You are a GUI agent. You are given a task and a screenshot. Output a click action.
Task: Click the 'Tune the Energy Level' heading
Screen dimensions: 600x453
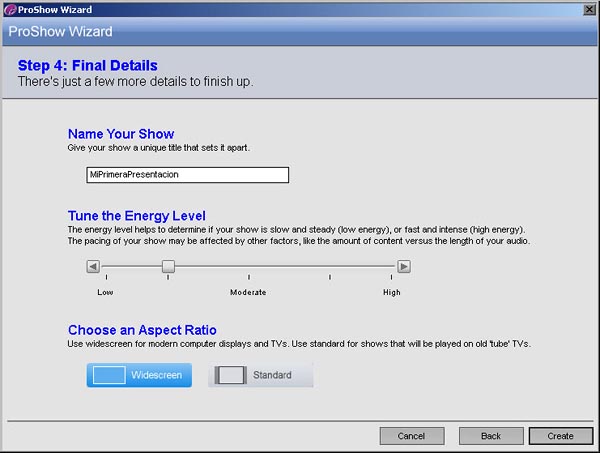[137, 216]
